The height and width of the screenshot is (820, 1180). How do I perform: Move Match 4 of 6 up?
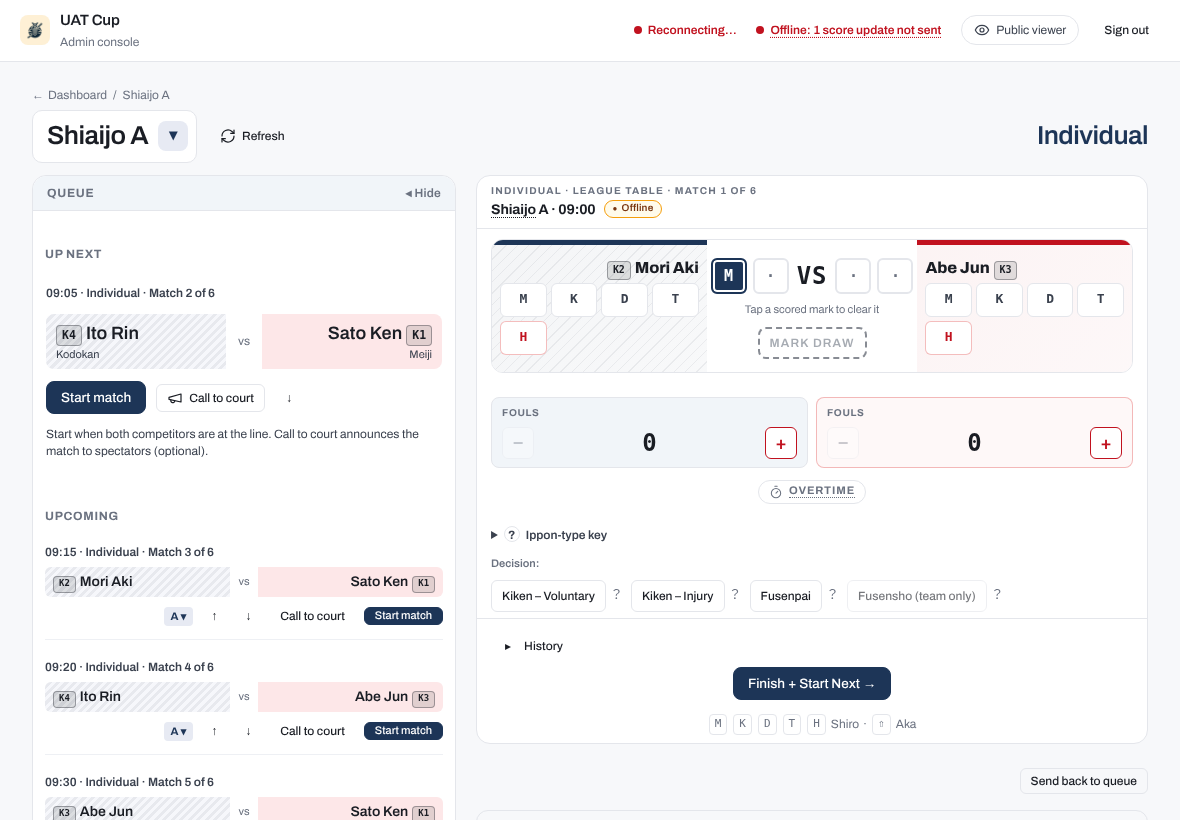214,731
